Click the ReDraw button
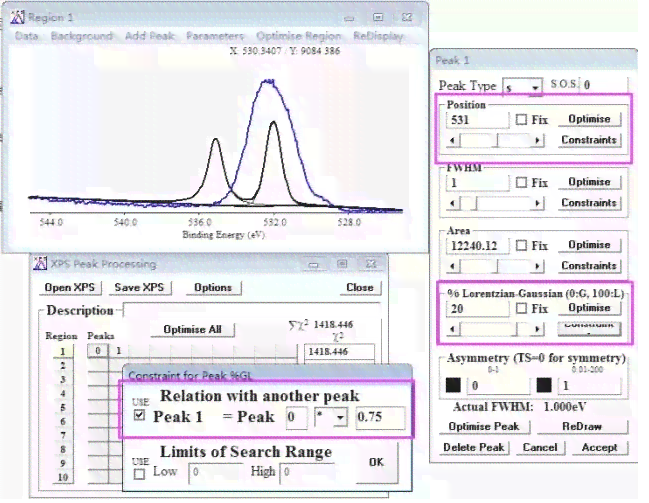This screenshot has width=649, height=503. pos(582,427)
